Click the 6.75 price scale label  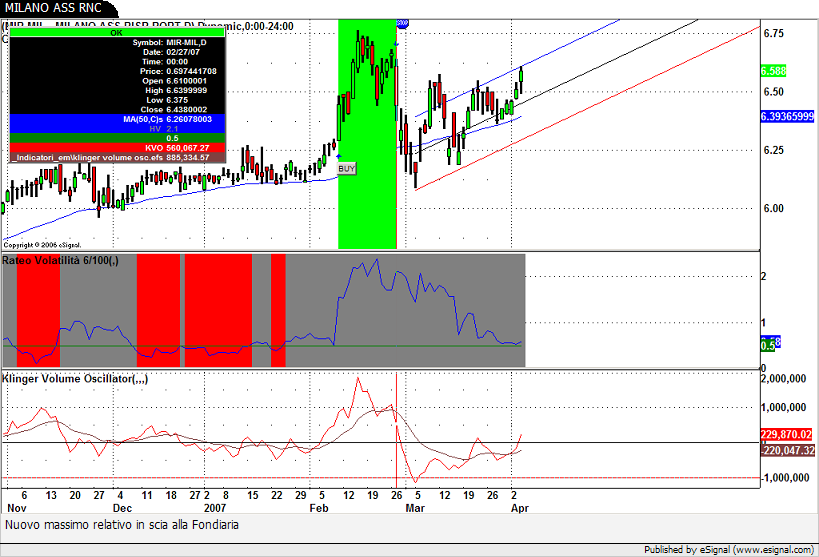tap(772, 33)
